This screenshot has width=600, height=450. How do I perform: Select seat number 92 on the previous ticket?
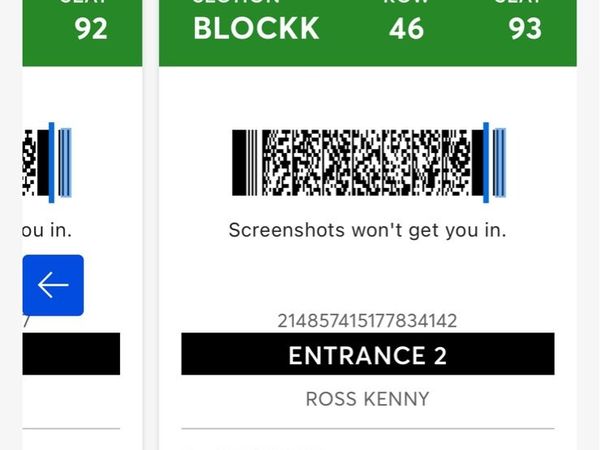click(92, 28)
